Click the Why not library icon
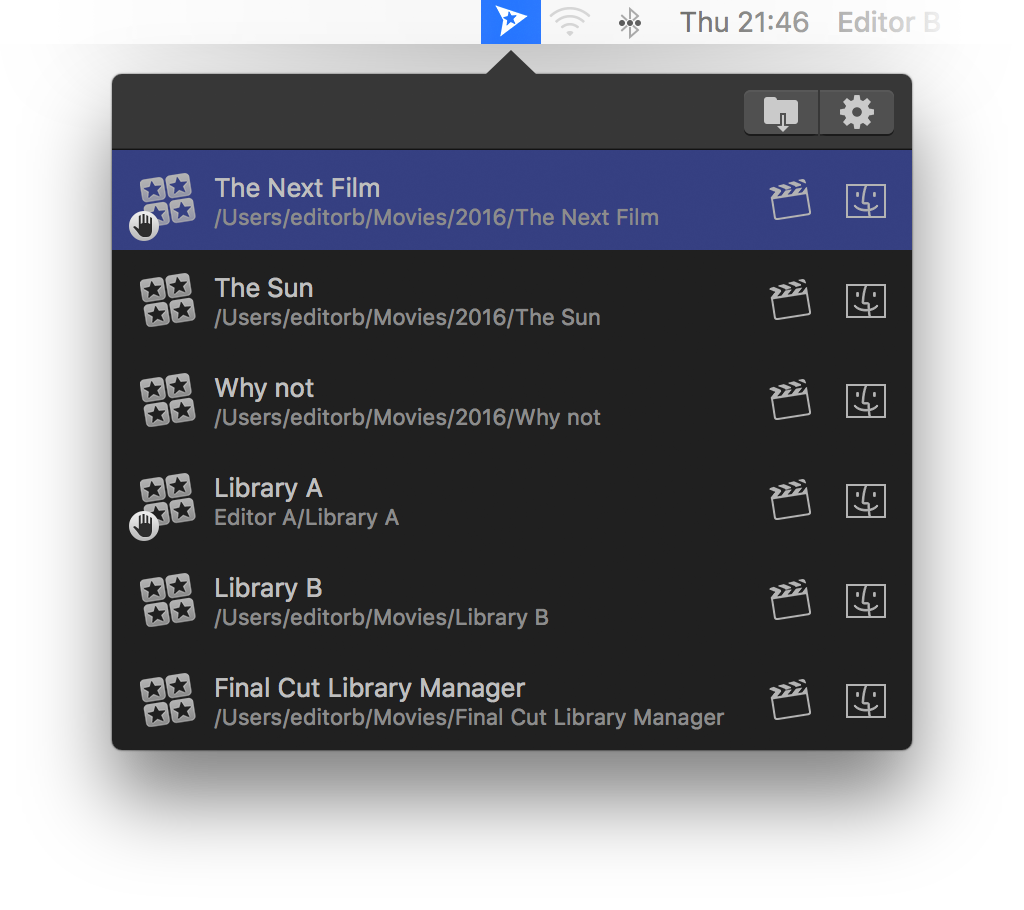The width and height of the screenshot is (1024, 910). click(167, 400)
